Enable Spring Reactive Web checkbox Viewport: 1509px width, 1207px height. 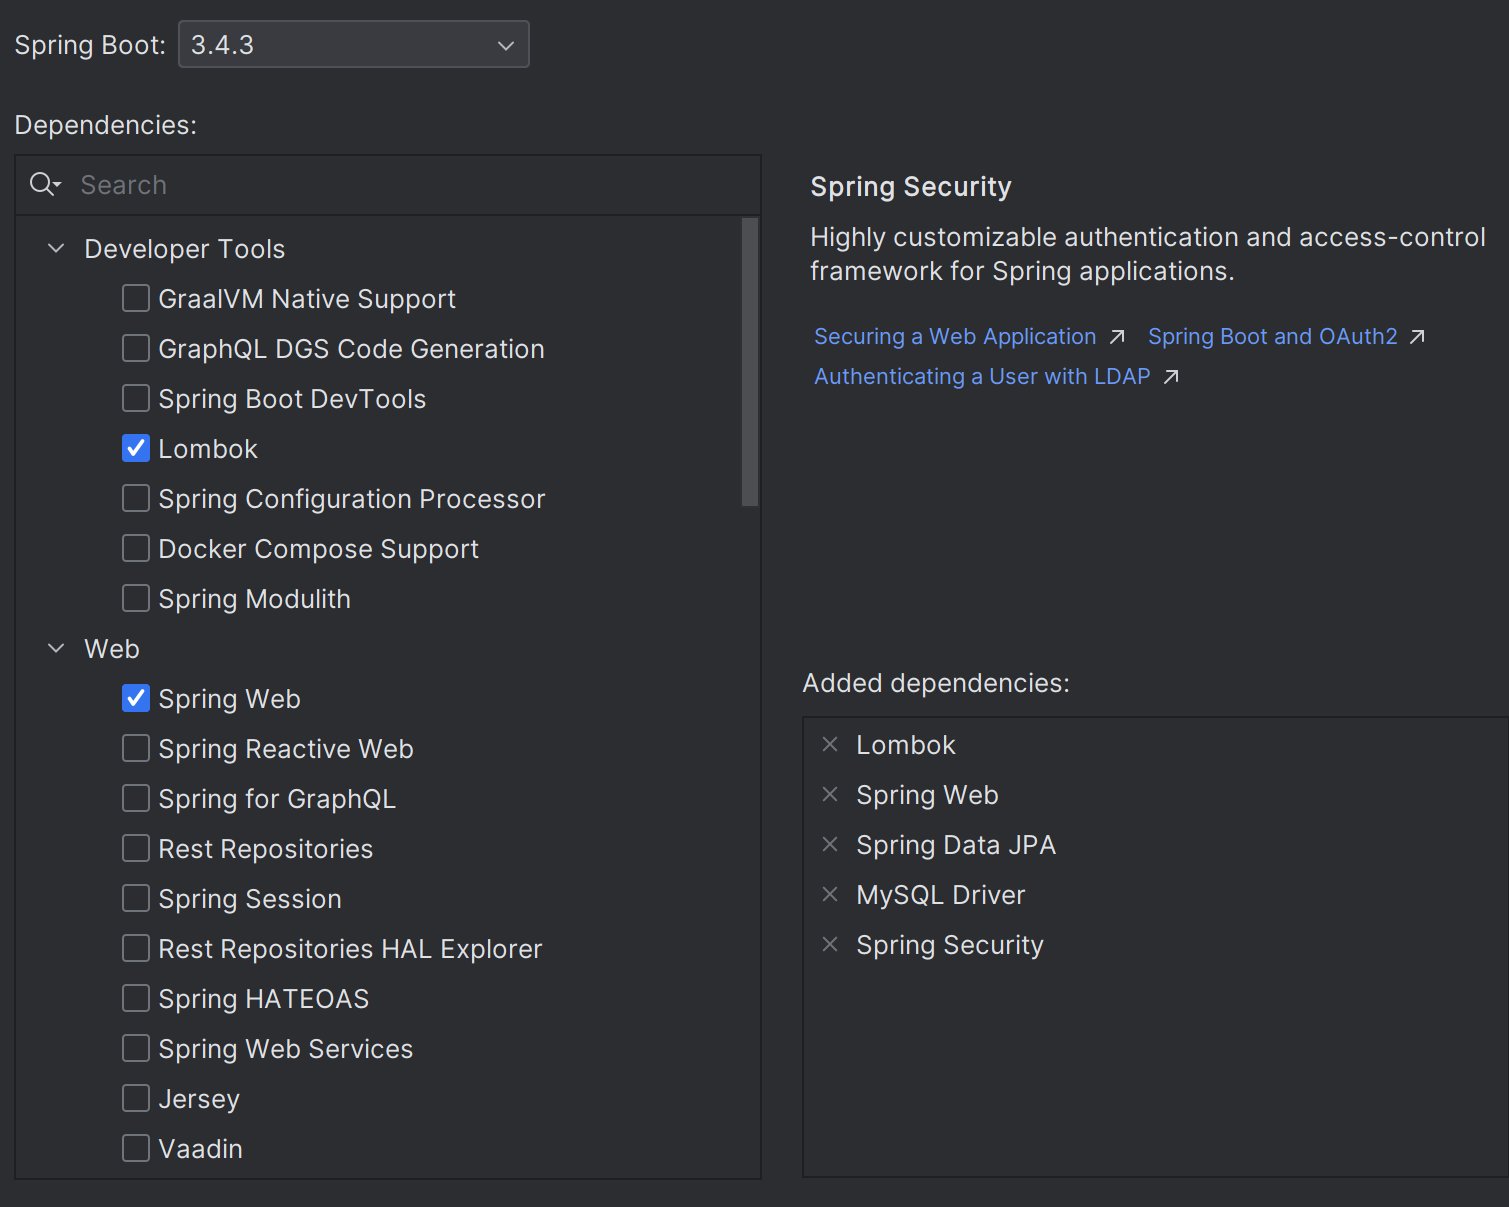[x=136, y=748]
